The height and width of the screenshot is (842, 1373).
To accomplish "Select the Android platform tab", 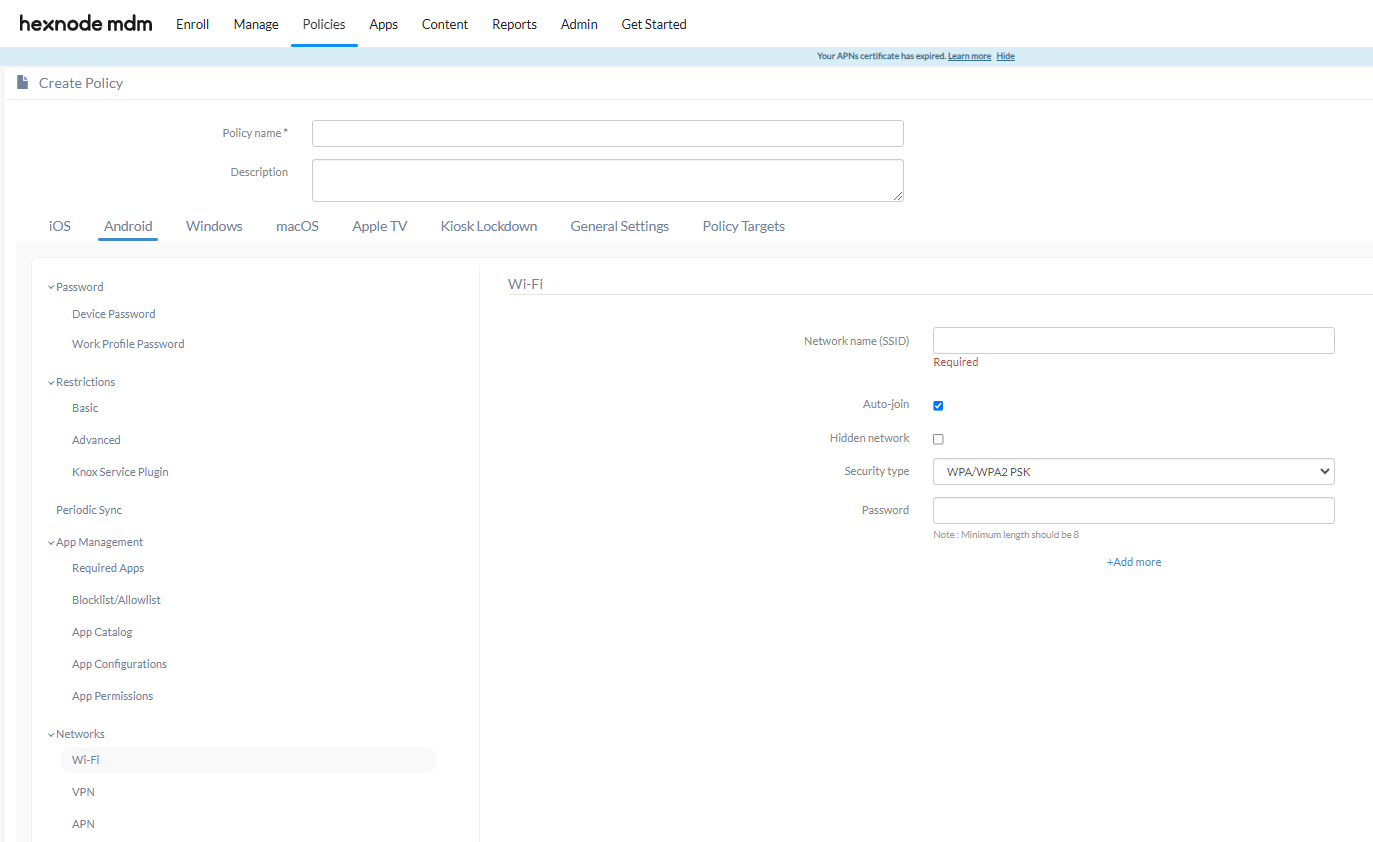I will (128, 226).
